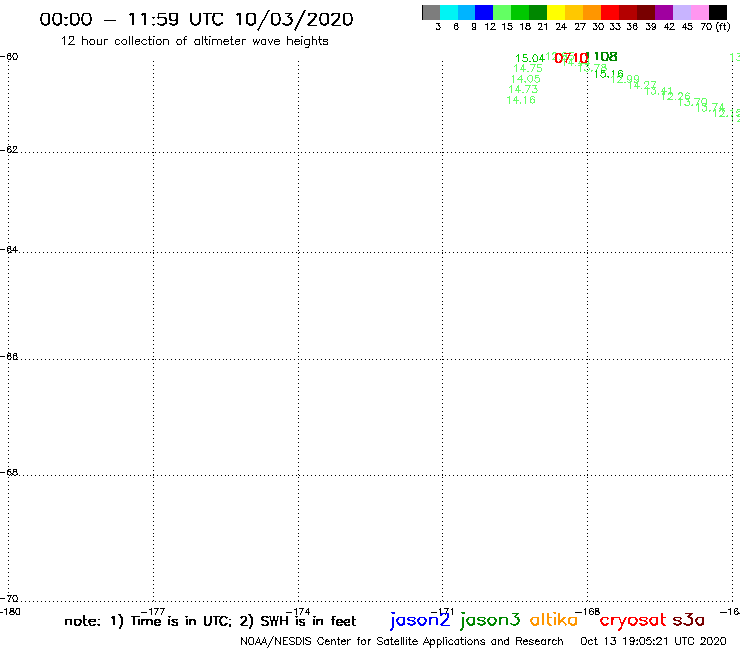Click subtitle '12 hour collection of altimeter wave heights'
This screenshot has height=650, width=740.
194,41
